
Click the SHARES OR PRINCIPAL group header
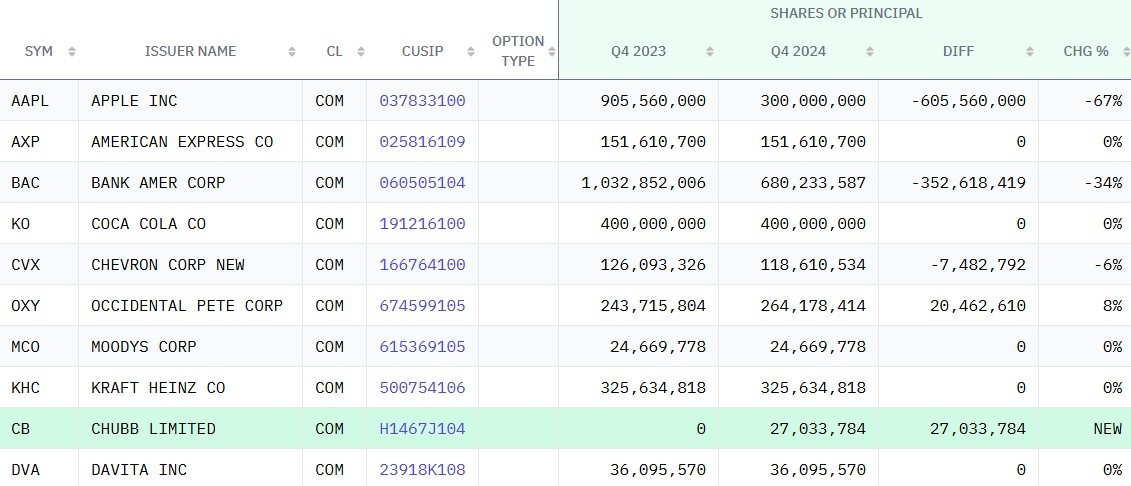click(846, 14)
